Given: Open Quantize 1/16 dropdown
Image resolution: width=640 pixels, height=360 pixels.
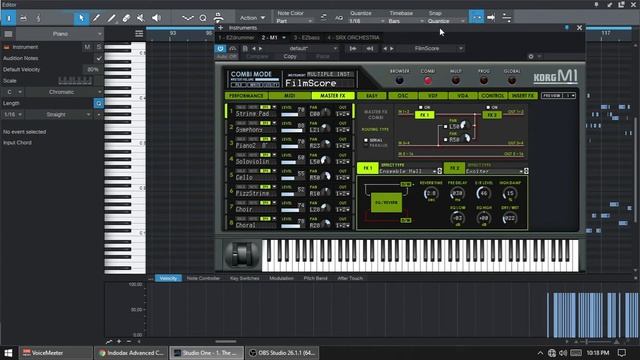Looking at the screenshot, I should (x=367, y=21).
